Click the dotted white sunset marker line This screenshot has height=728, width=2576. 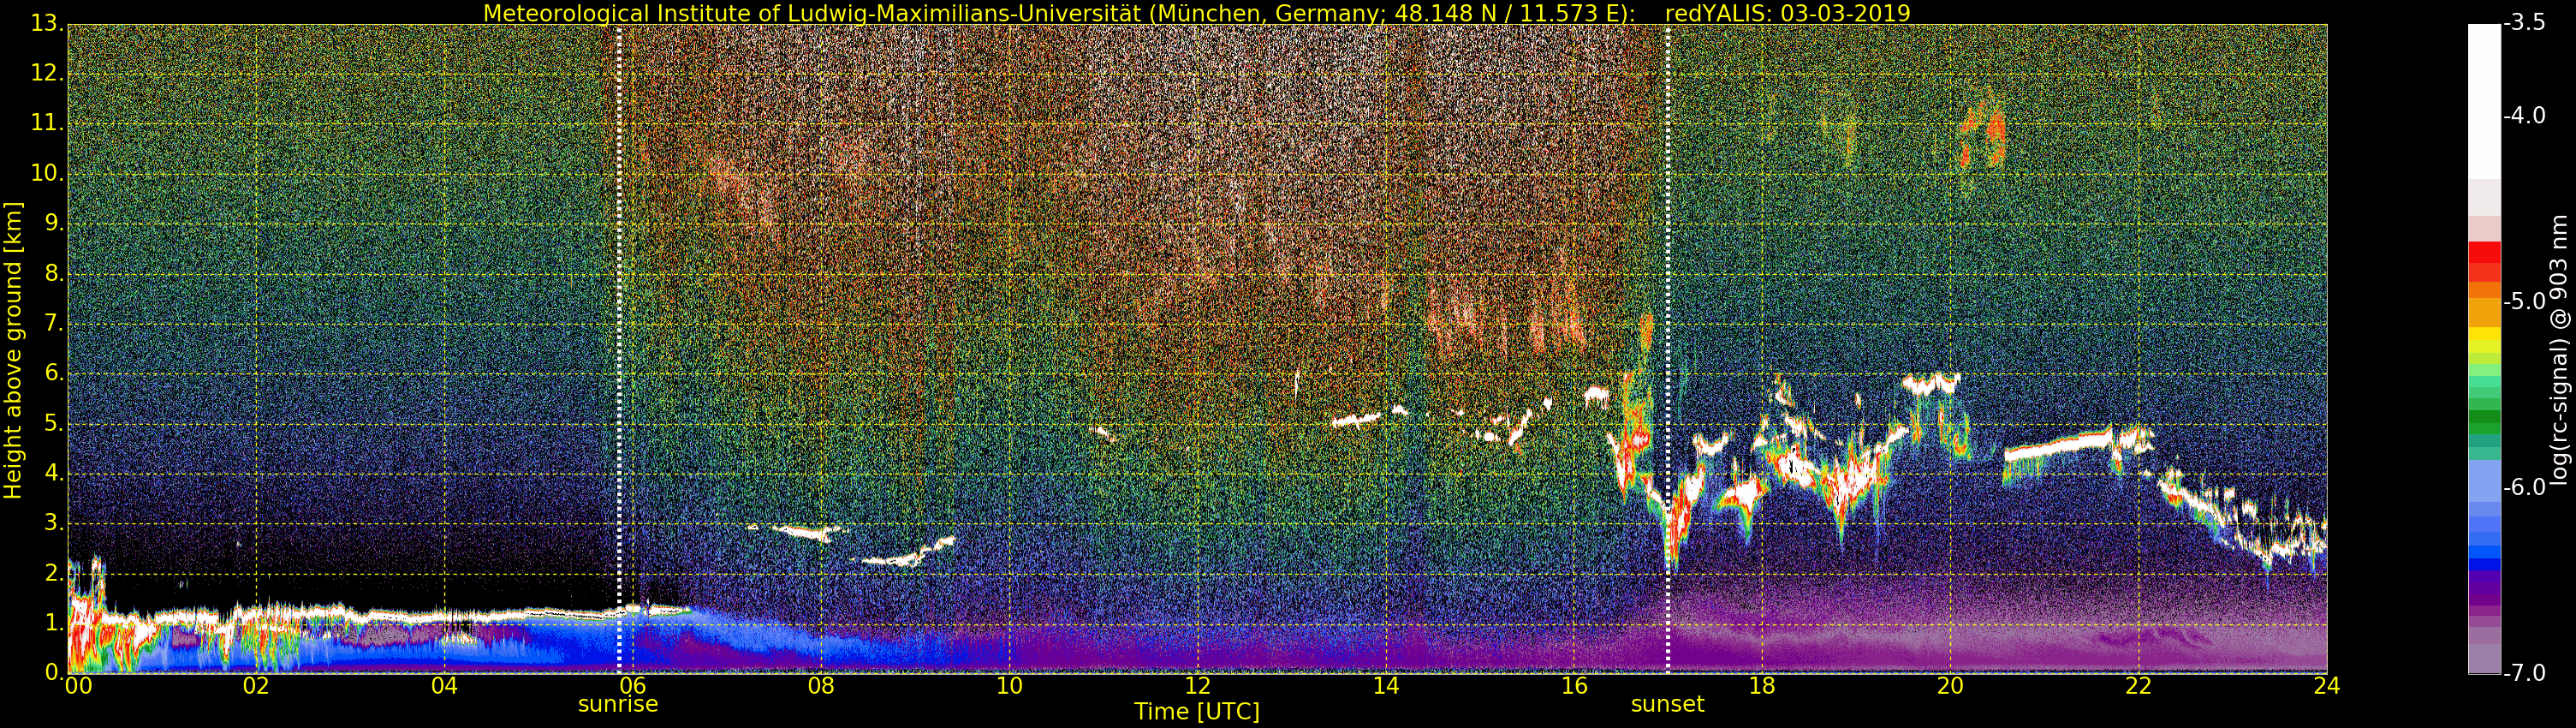(x=1667, y=348)
